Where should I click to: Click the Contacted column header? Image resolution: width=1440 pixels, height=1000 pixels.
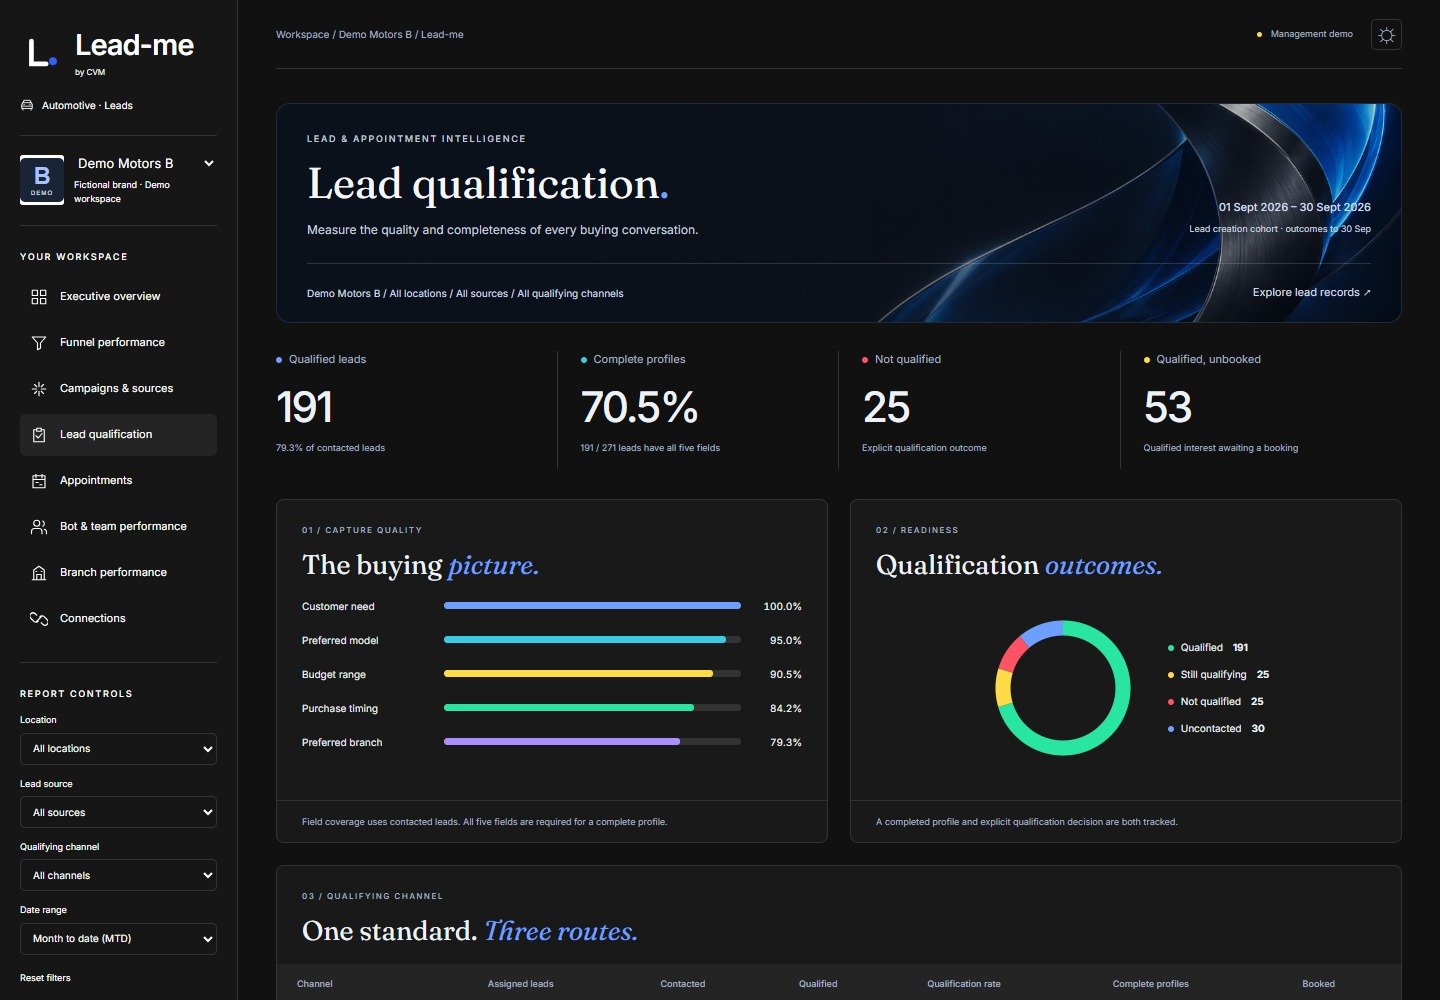[683, 984]
